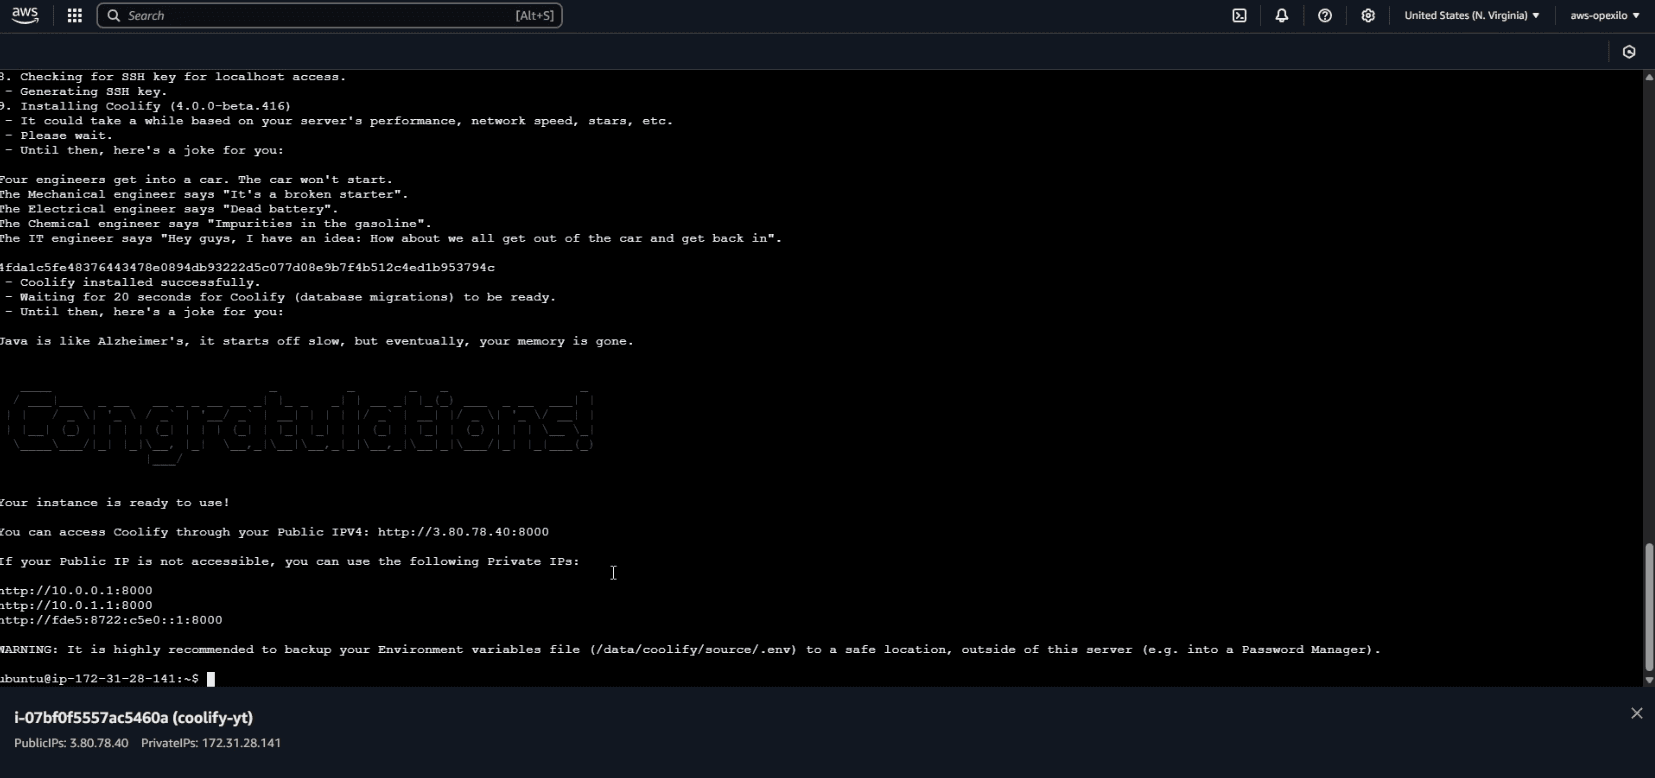Click the private URL http://10.0.0.1:8000
The height and width of the screenshot is (778, 1655).
point(76,591)
